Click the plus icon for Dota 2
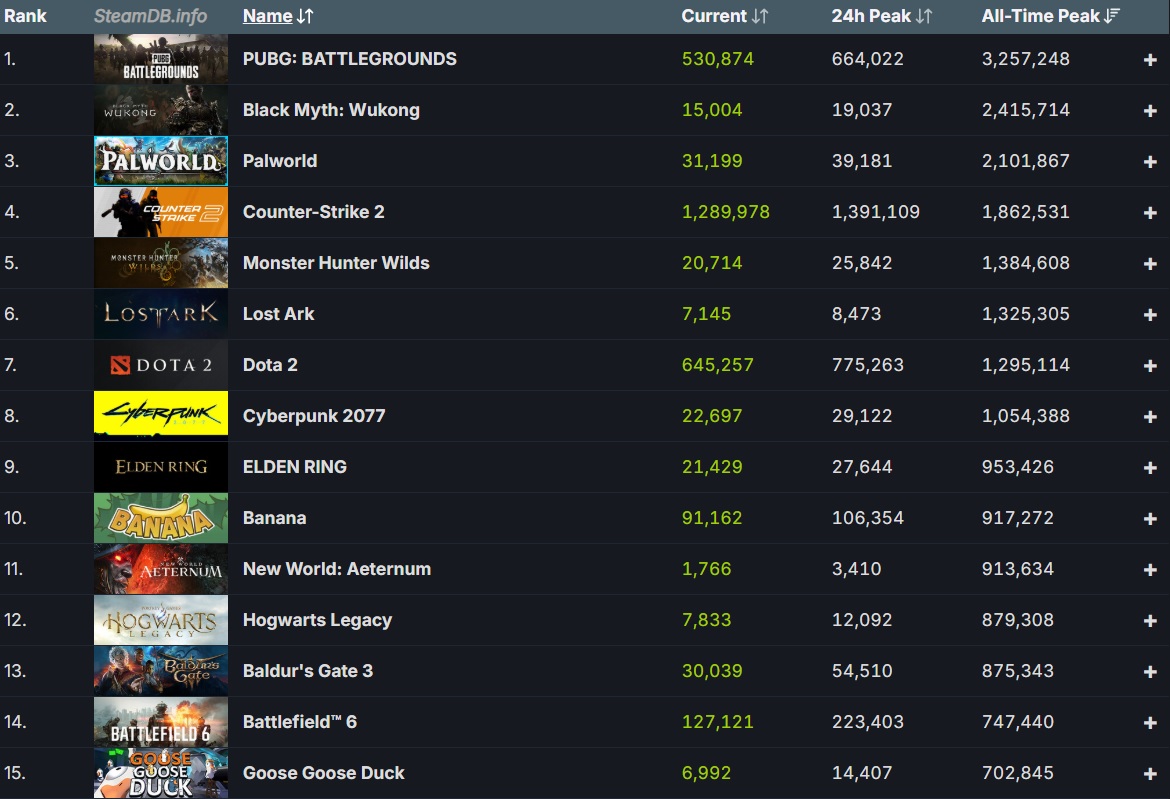The height and width of the screenshot is (799, 1170). (1149, 366)
